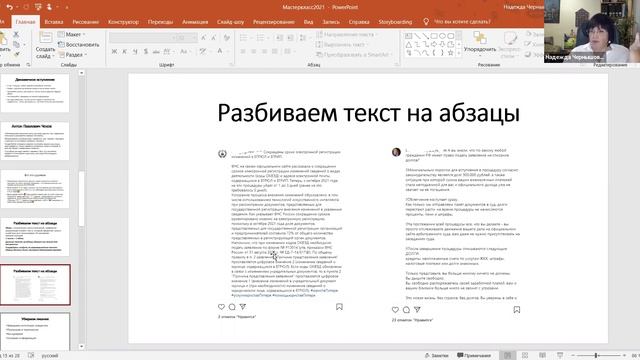Toggle italic К formatting
This screenshot has width=640, height=360.
(x=124, y=51)
